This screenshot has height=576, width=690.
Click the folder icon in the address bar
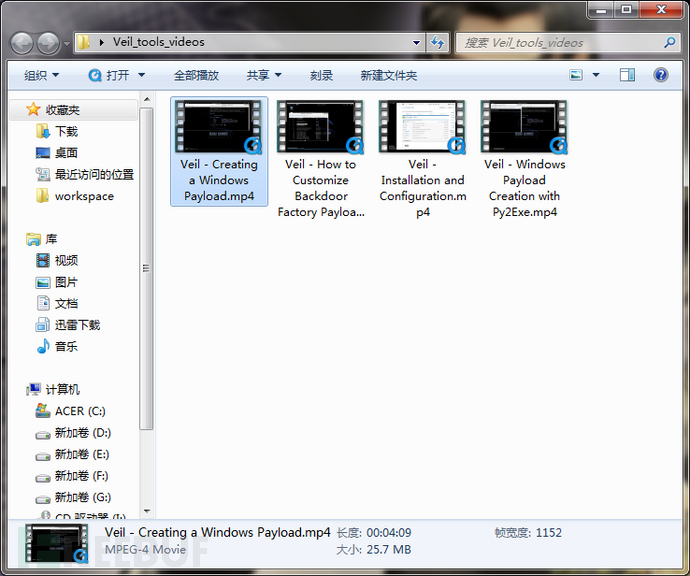click(83, 42)
